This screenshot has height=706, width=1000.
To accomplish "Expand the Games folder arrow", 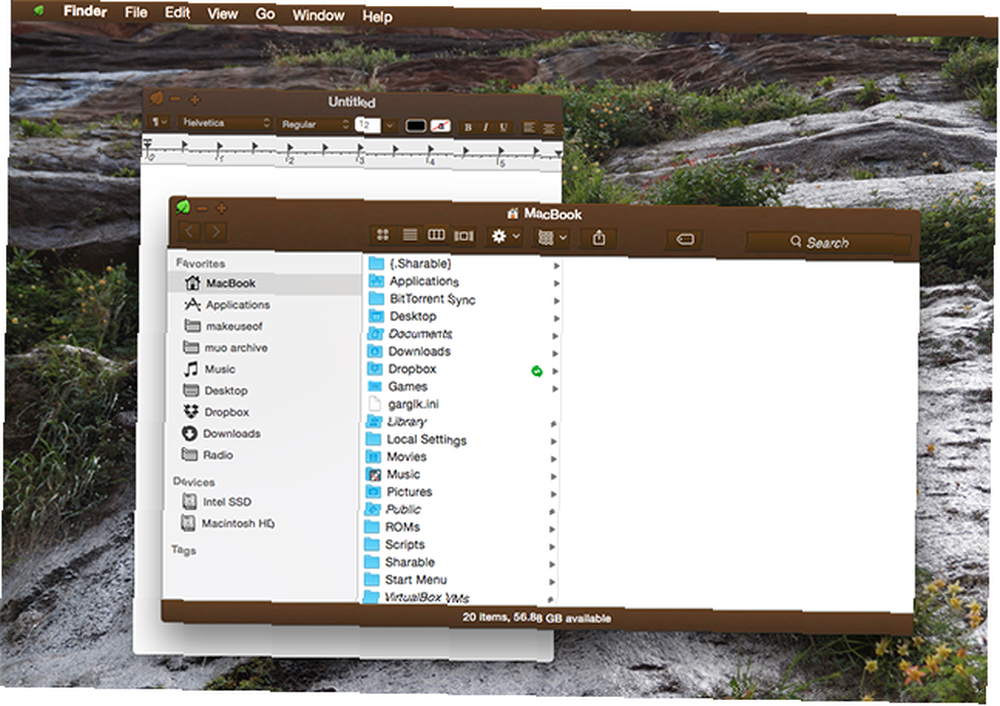I will [x=555, y=388].
